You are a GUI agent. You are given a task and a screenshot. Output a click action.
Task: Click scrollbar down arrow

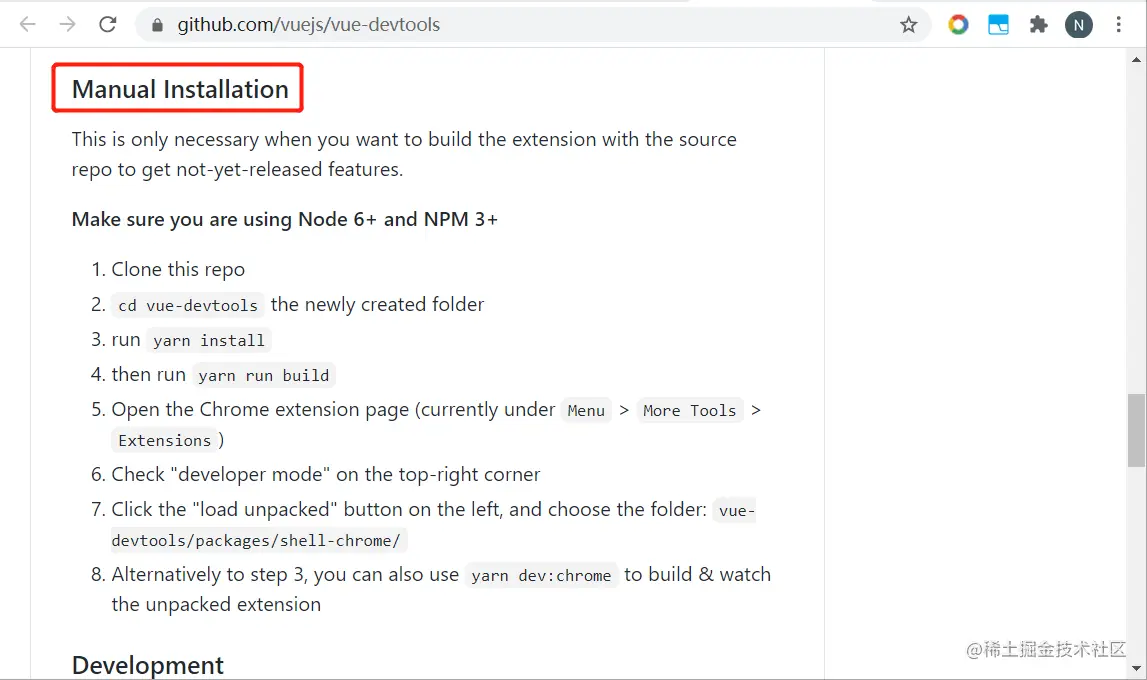(x=1136, y=668)
